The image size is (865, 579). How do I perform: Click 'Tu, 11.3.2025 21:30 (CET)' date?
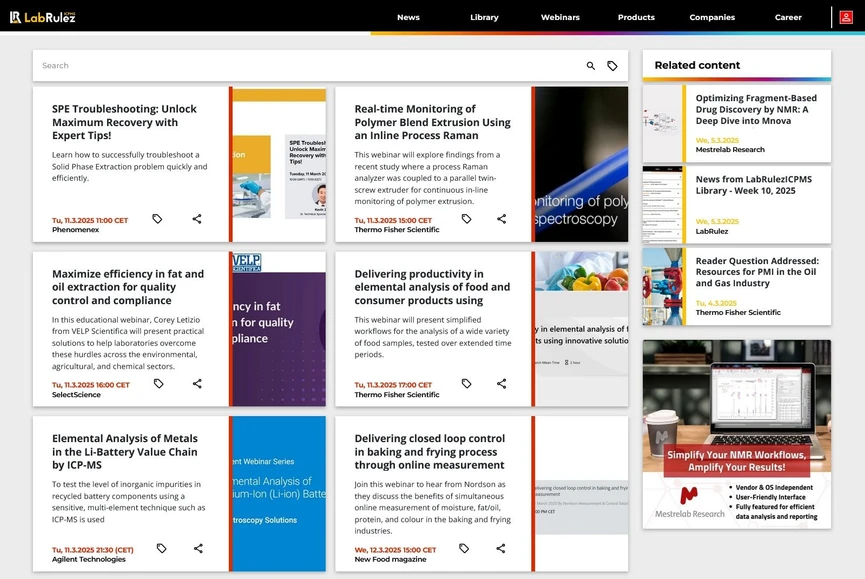pos(93,550)
